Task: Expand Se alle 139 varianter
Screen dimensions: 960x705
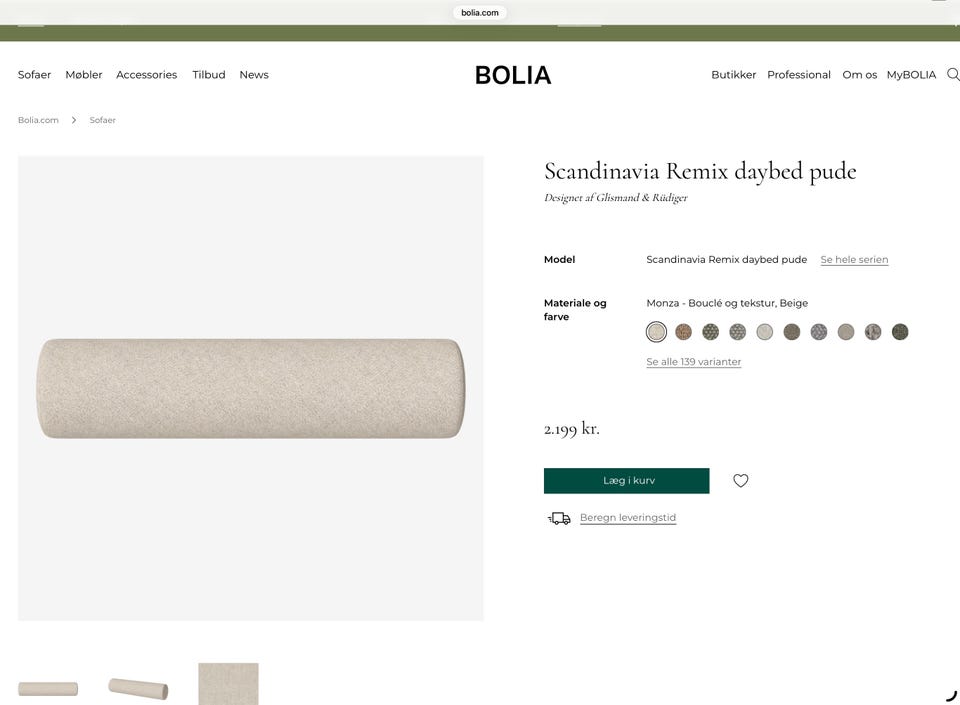Action: [x=693, y=362]
